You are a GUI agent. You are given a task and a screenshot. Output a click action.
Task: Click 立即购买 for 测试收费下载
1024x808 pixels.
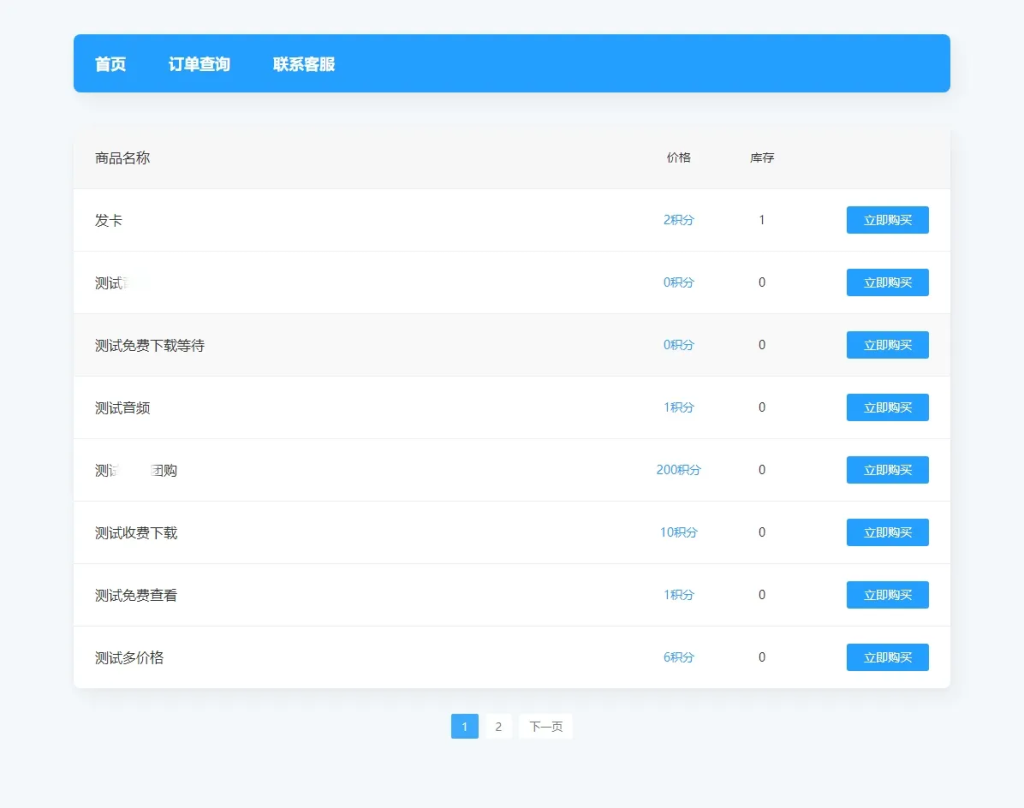887,533
